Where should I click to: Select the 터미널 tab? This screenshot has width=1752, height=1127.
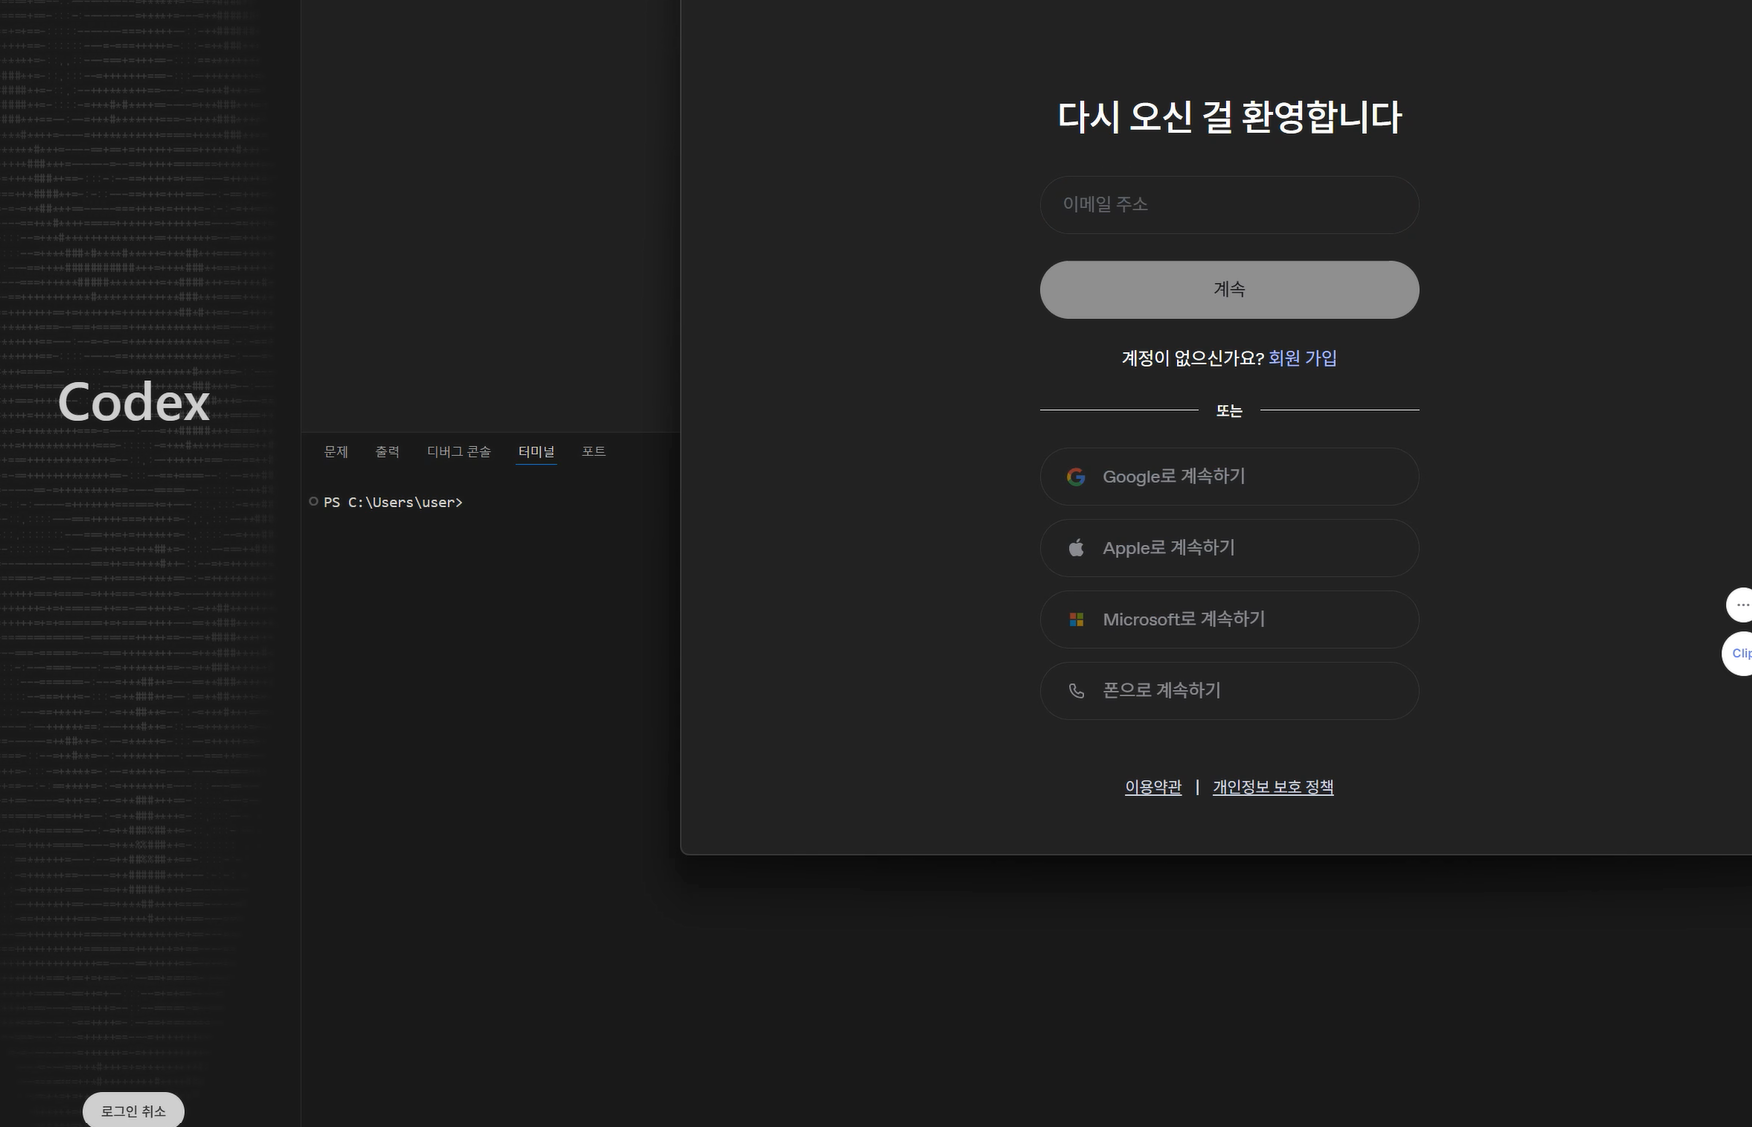[x=536, y=452]
